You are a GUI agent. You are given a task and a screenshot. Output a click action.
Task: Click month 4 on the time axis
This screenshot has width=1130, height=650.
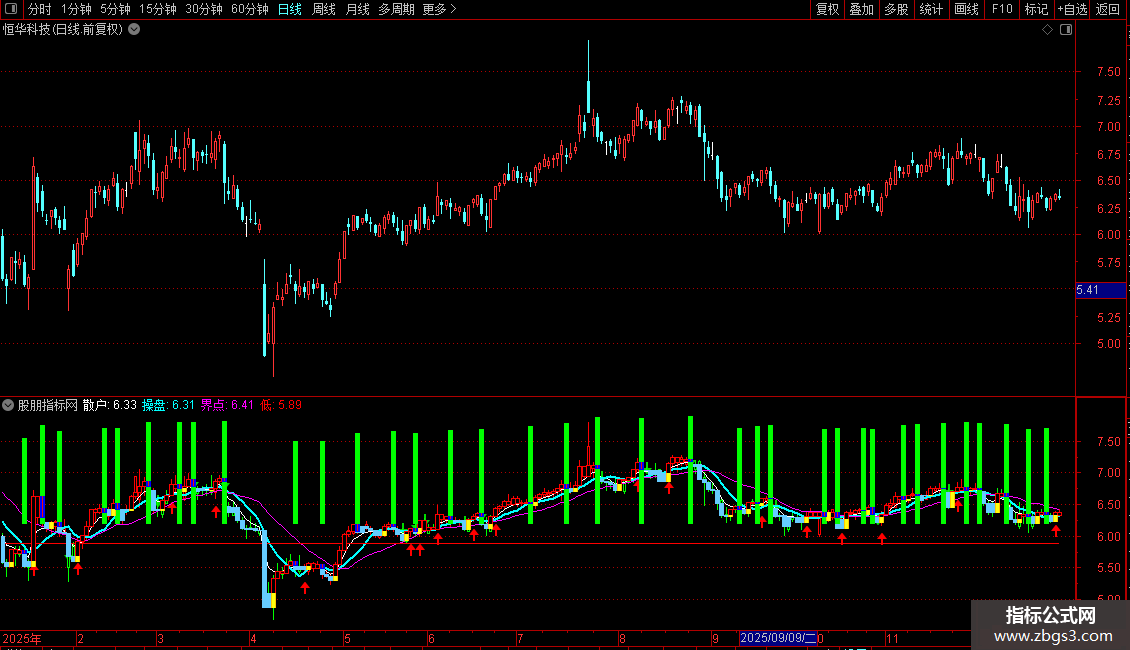tap(253, 638)
